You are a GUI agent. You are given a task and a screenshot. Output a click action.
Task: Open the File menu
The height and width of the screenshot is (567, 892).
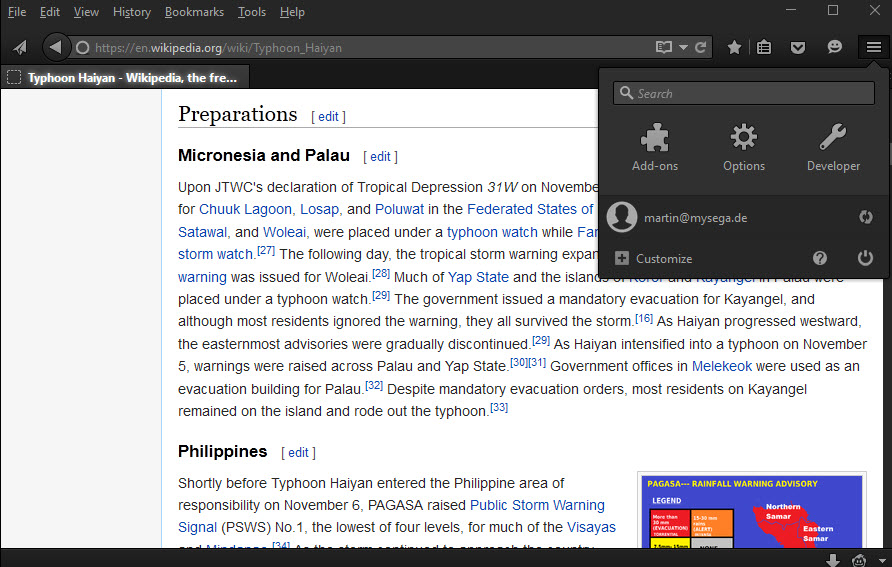point(17,12)
